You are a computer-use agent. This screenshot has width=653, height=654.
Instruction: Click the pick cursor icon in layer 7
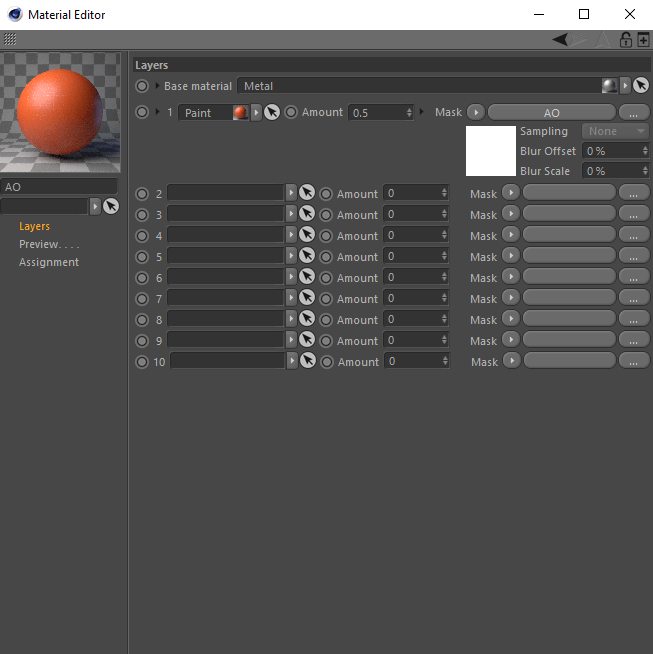coord(307,297)
